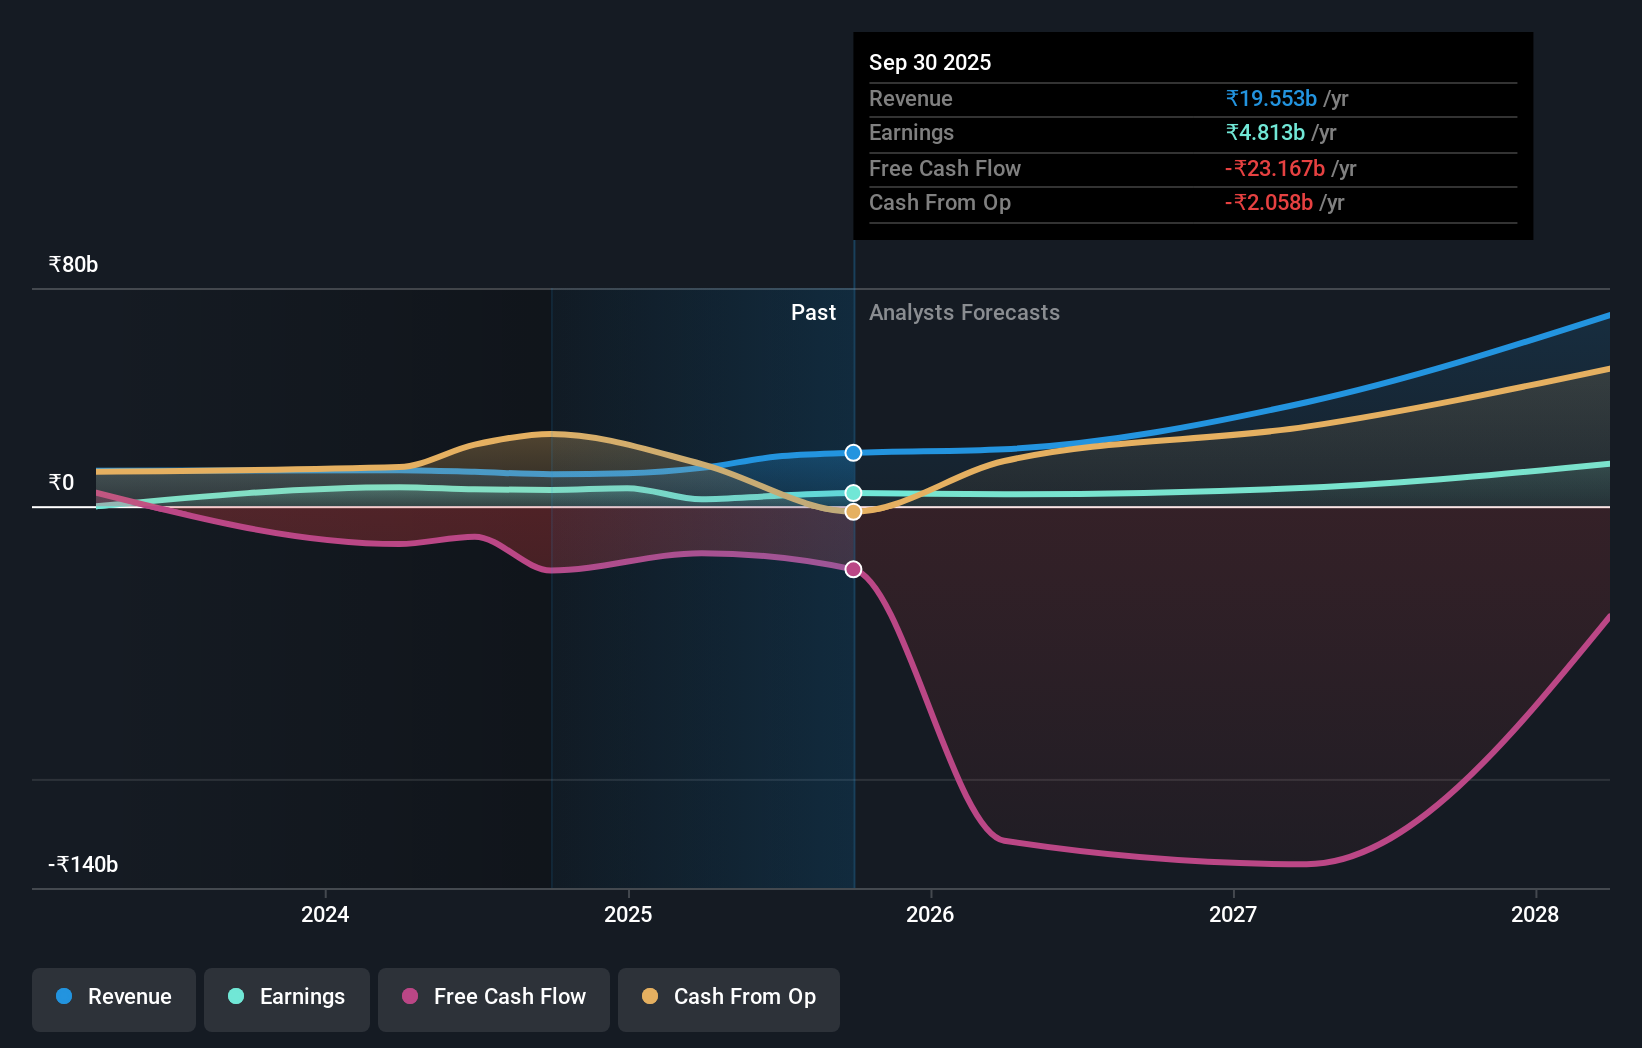Screen dimensions: 1642x1048
Task: Toggle the Earnings series visibility
Action: click(287, 998)
